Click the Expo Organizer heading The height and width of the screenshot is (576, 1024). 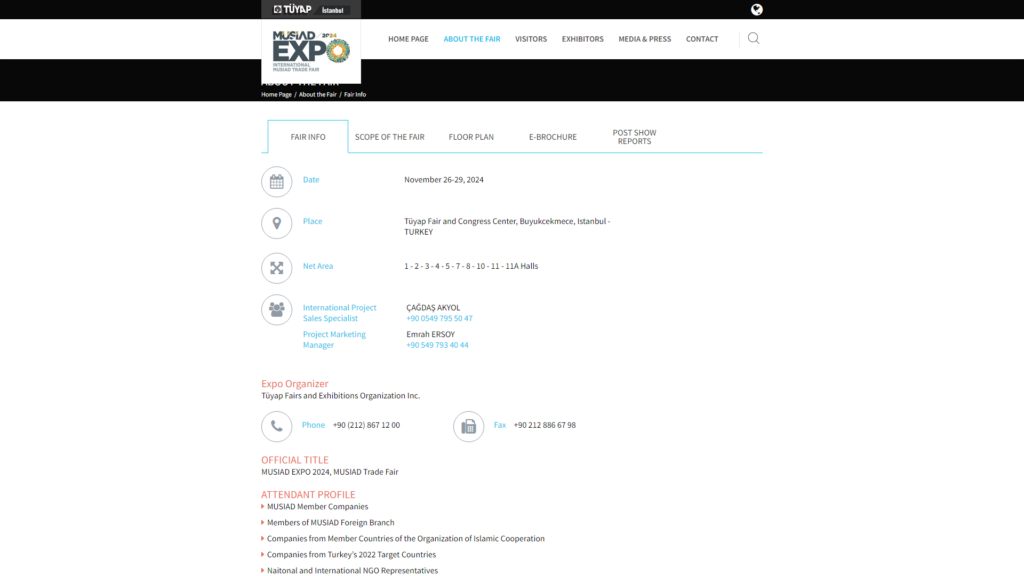[295, 384]
